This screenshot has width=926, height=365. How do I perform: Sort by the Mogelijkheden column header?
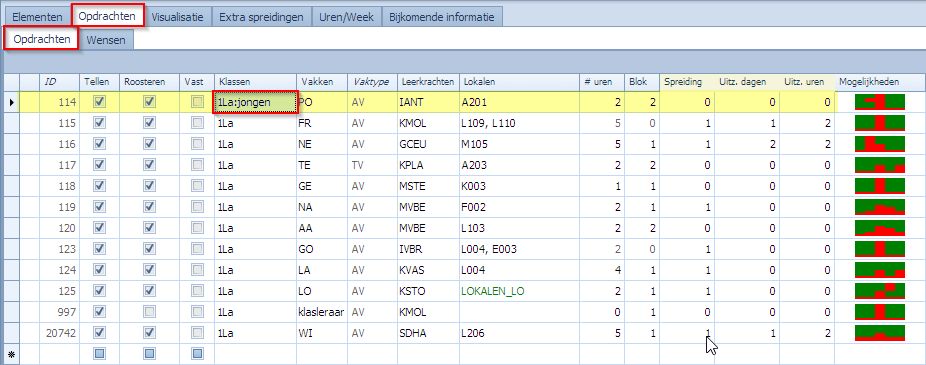880,82
